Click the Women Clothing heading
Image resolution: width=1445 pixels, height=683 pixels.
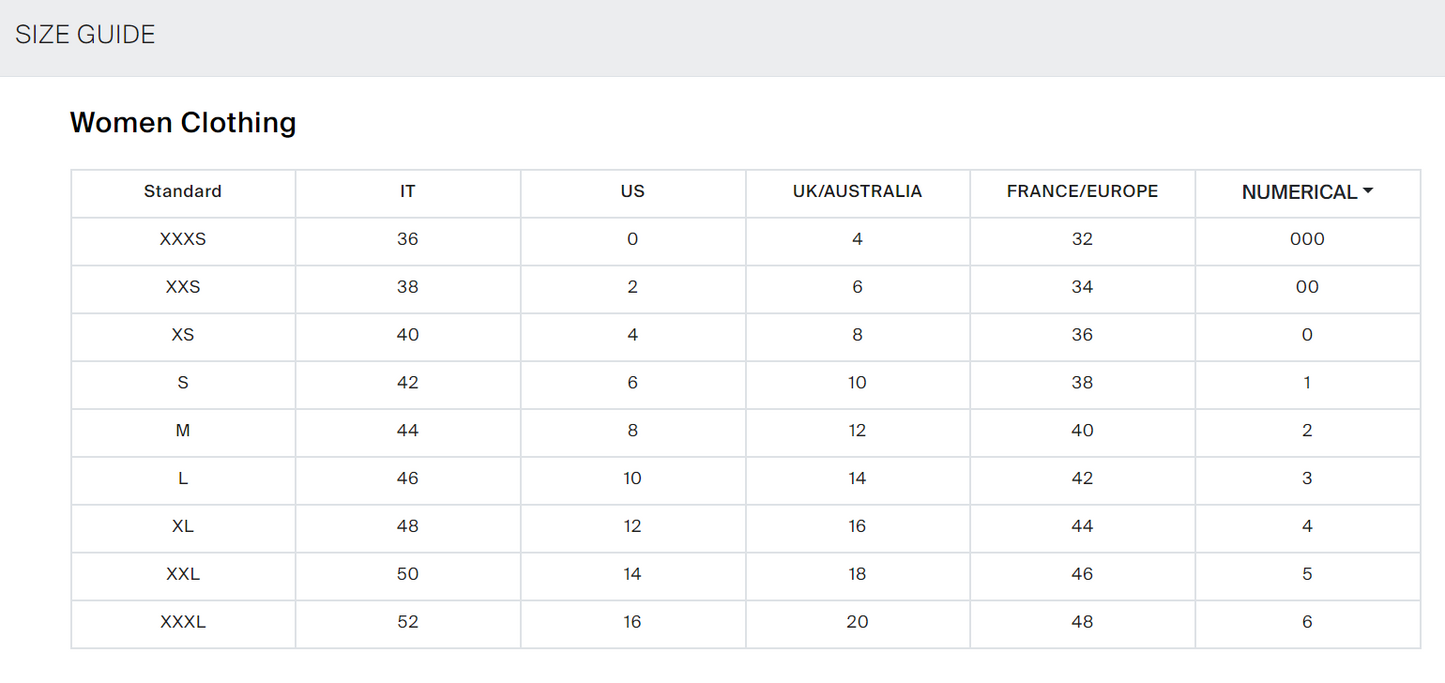[x=183, y=123]
